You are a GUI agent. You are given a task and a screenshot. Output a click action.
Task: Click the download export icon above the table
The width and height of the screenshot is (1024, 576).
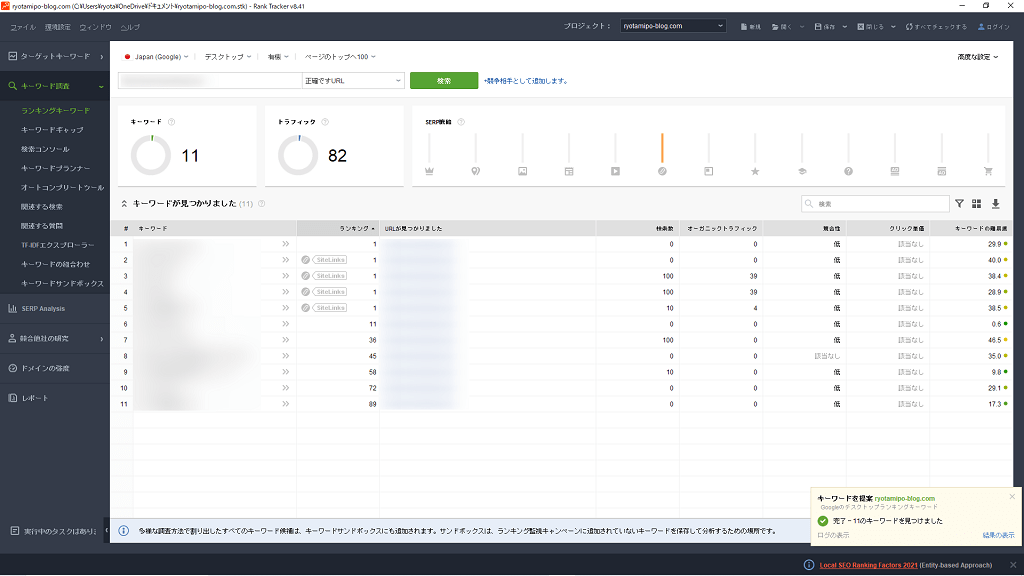(x=995, y=204)
